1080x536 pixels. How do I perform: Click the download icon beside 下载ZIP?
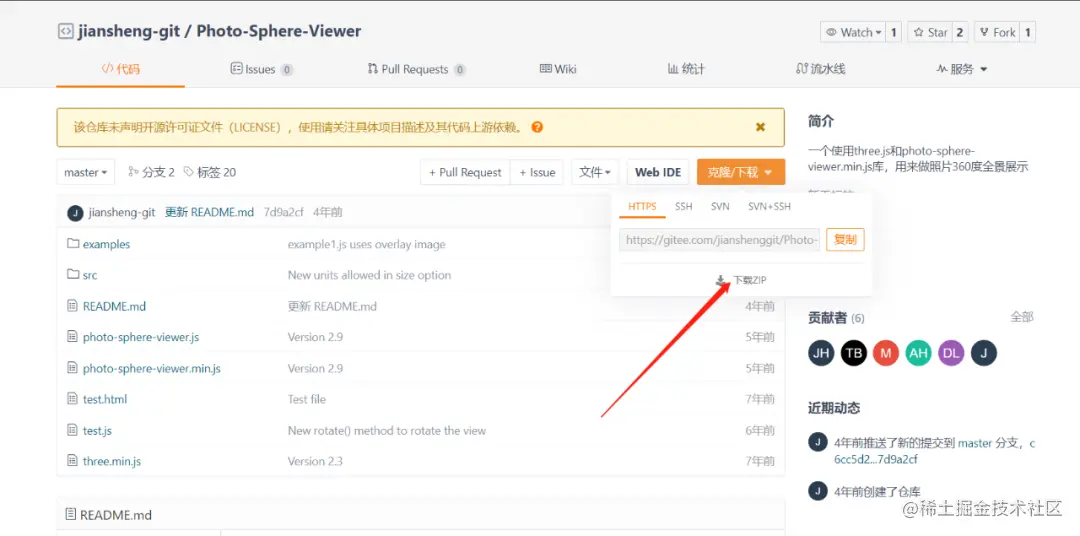pos(720,280)
